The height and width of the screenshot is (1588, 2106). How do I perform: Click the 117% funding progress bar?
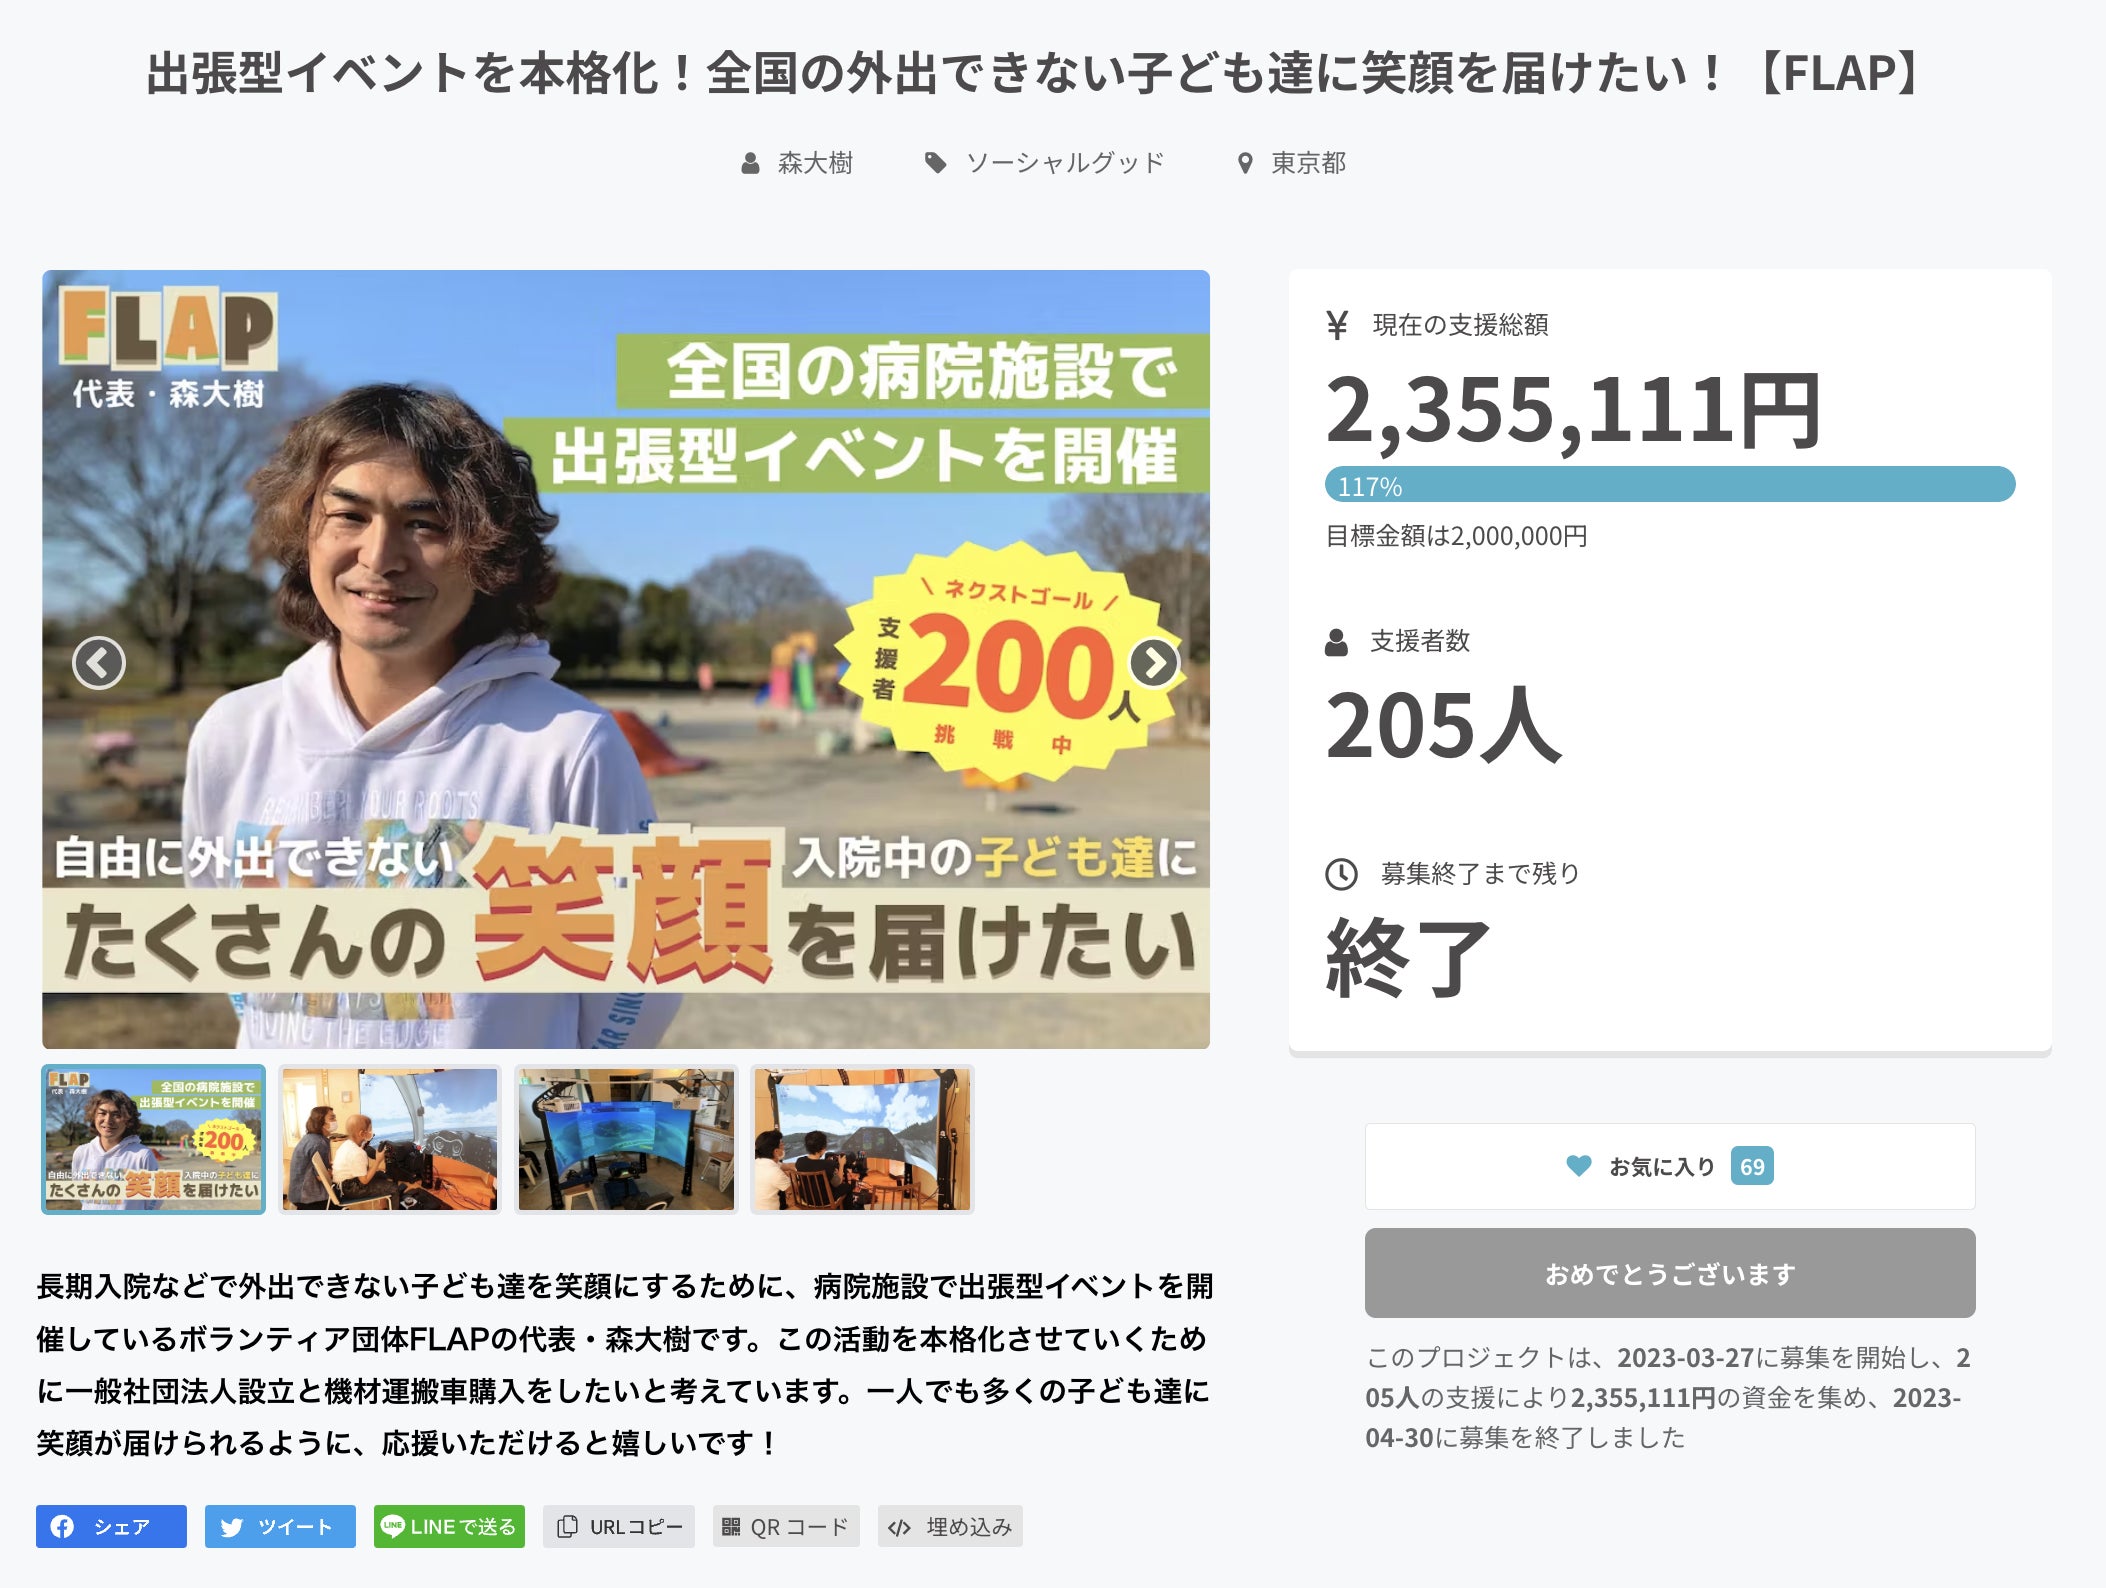tap(1670, 485)
